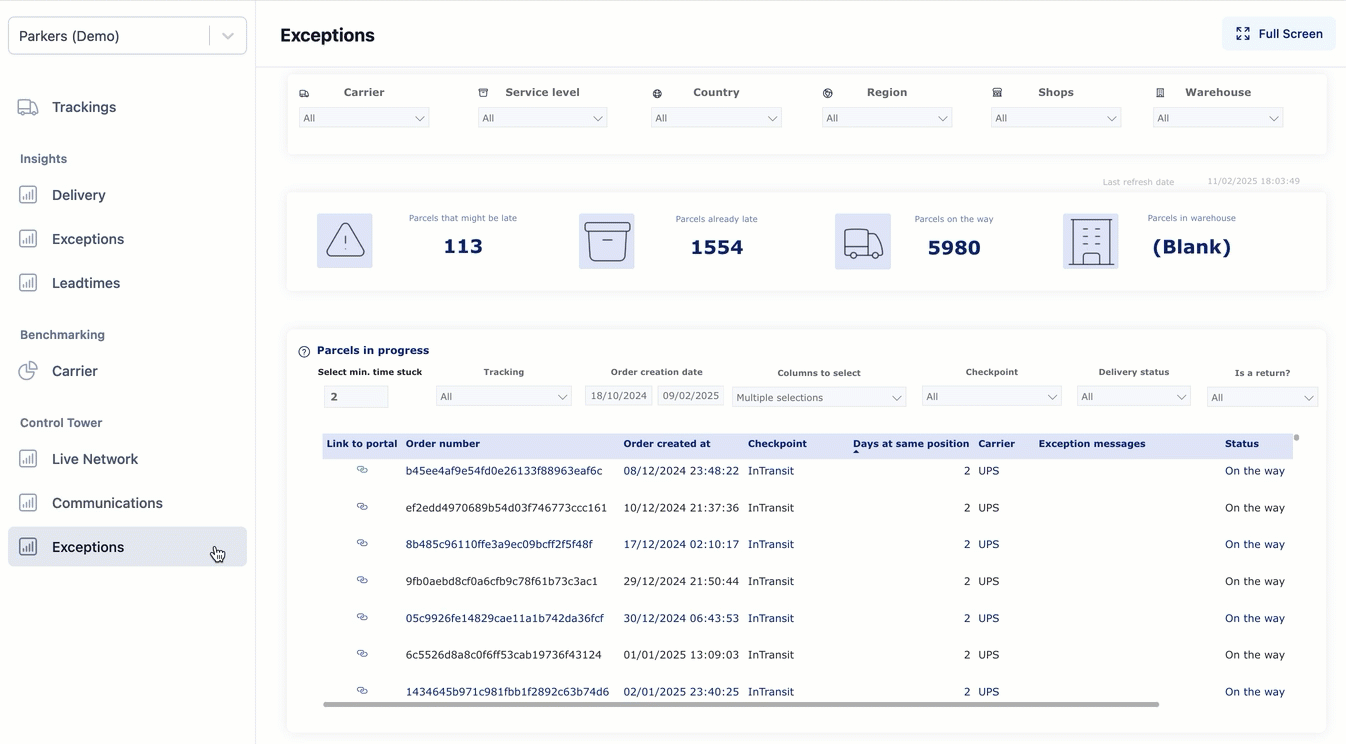Viewport: 1346px width, 744px height.
Task: Click the warning triangle parcels icon
Action: tap(344, 240)
